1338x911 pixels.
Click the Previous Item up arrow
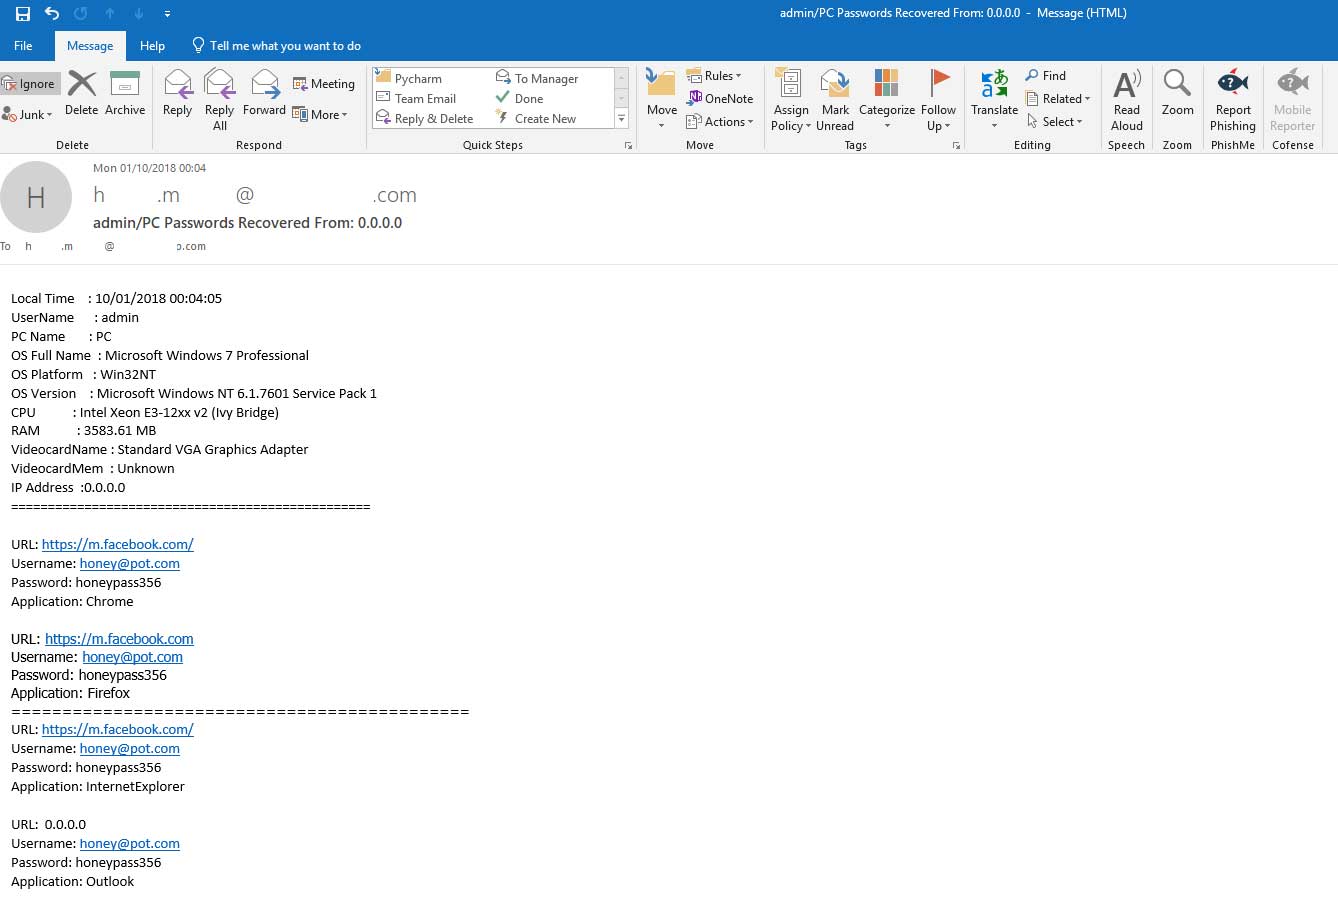tap(110, 14)
